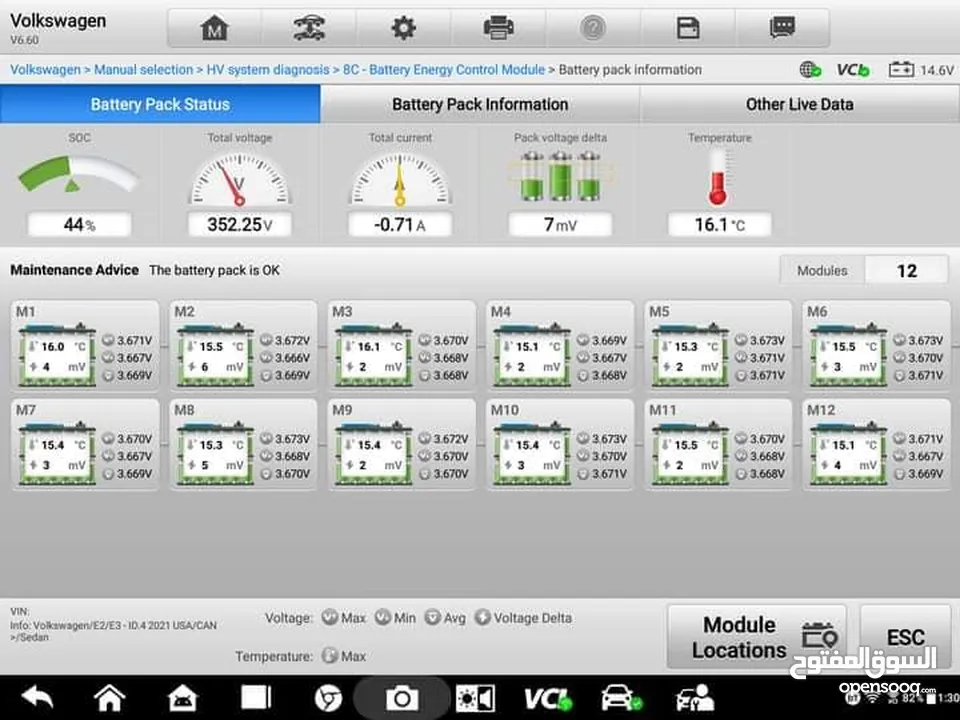Go back to Manual selection breadcrumb
This screenshot has height=720, width=960.
pyautogui.click(x=143, y=70)
